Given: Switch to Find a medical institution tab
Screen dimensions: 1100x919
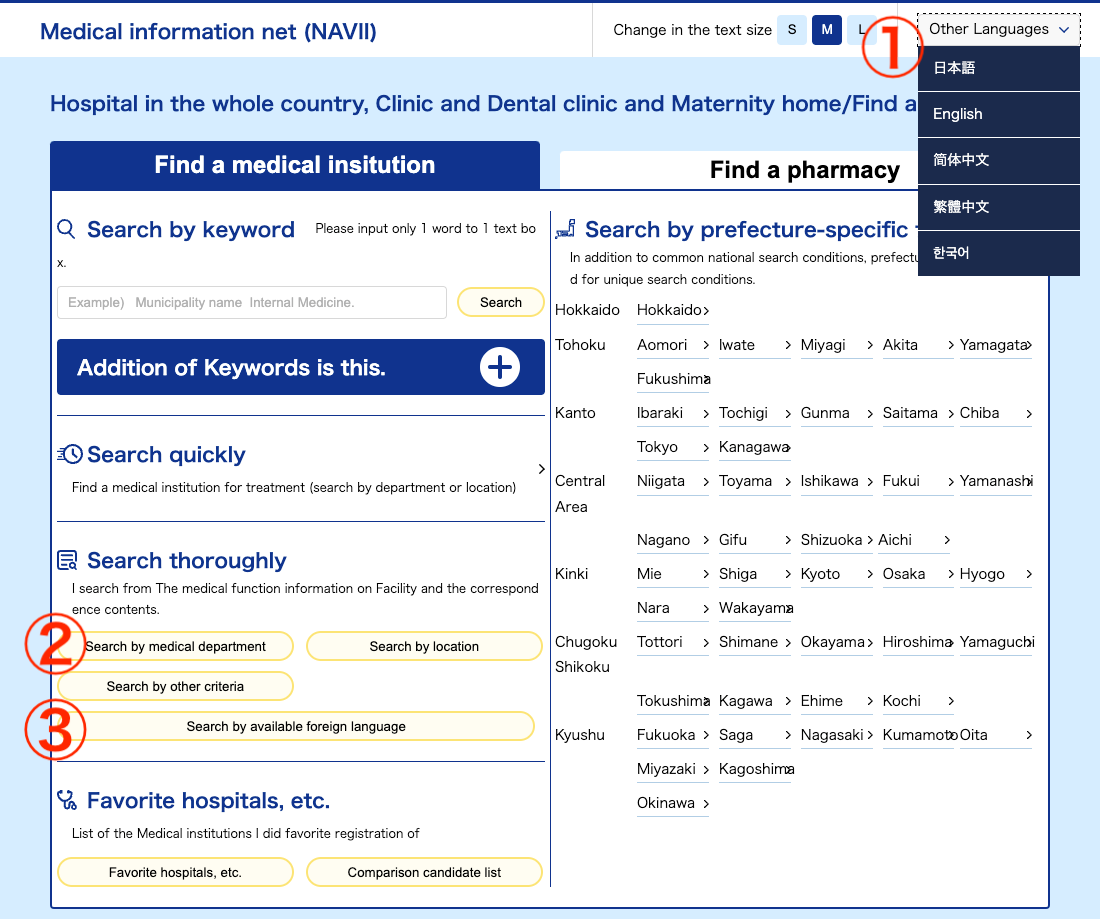Looking at the screenshot, I should point(294,165).
